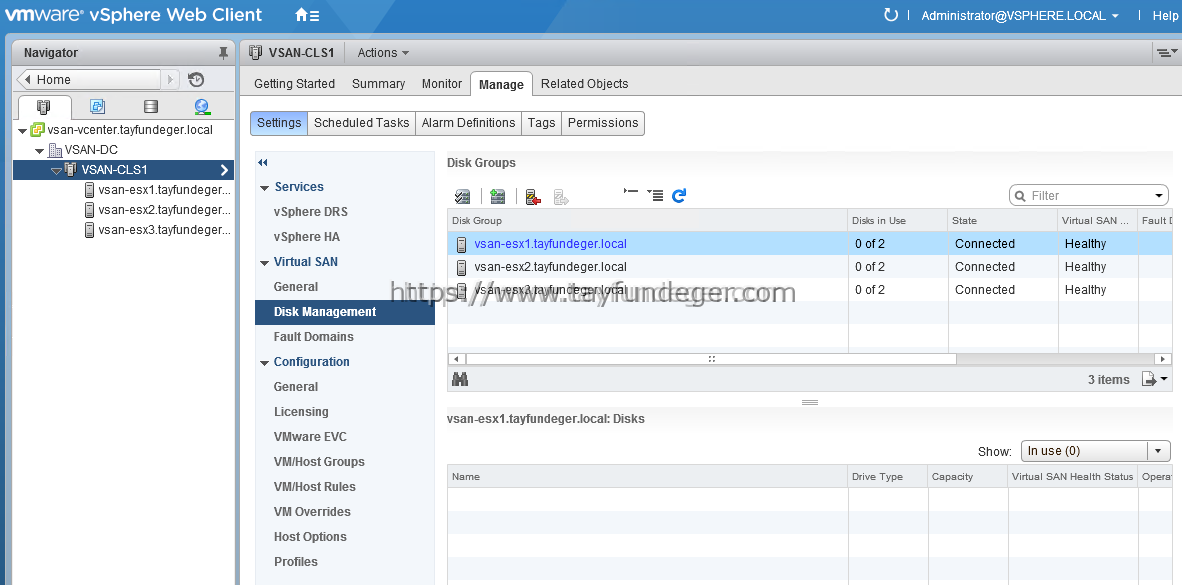
Task: Select vsan-esx2.tayfundeger.local disk group row
Action: (x=810, y=267)
